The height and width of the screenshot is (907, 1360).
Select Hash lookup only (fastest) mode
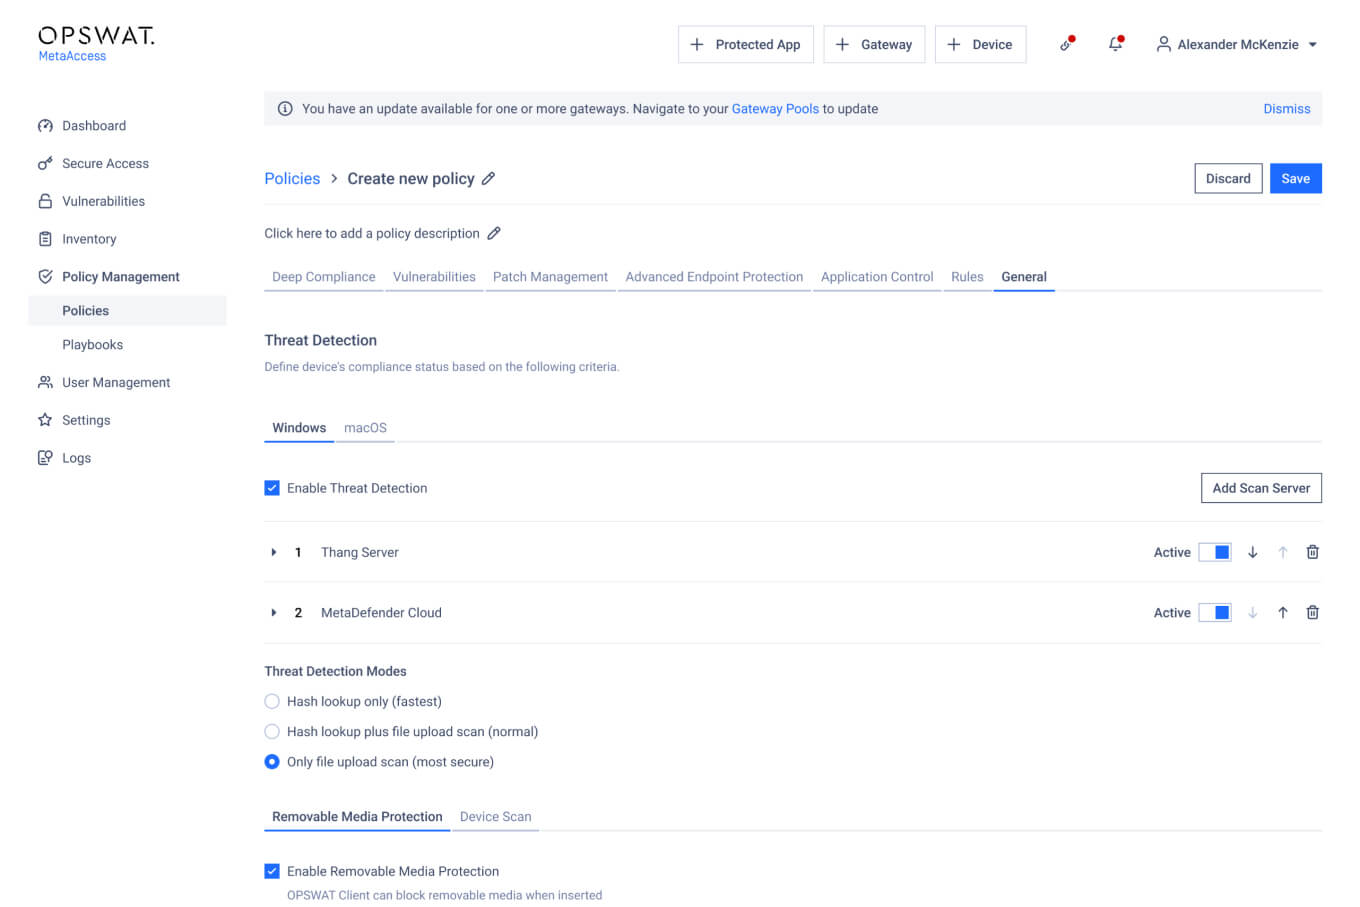coord(272,702)
